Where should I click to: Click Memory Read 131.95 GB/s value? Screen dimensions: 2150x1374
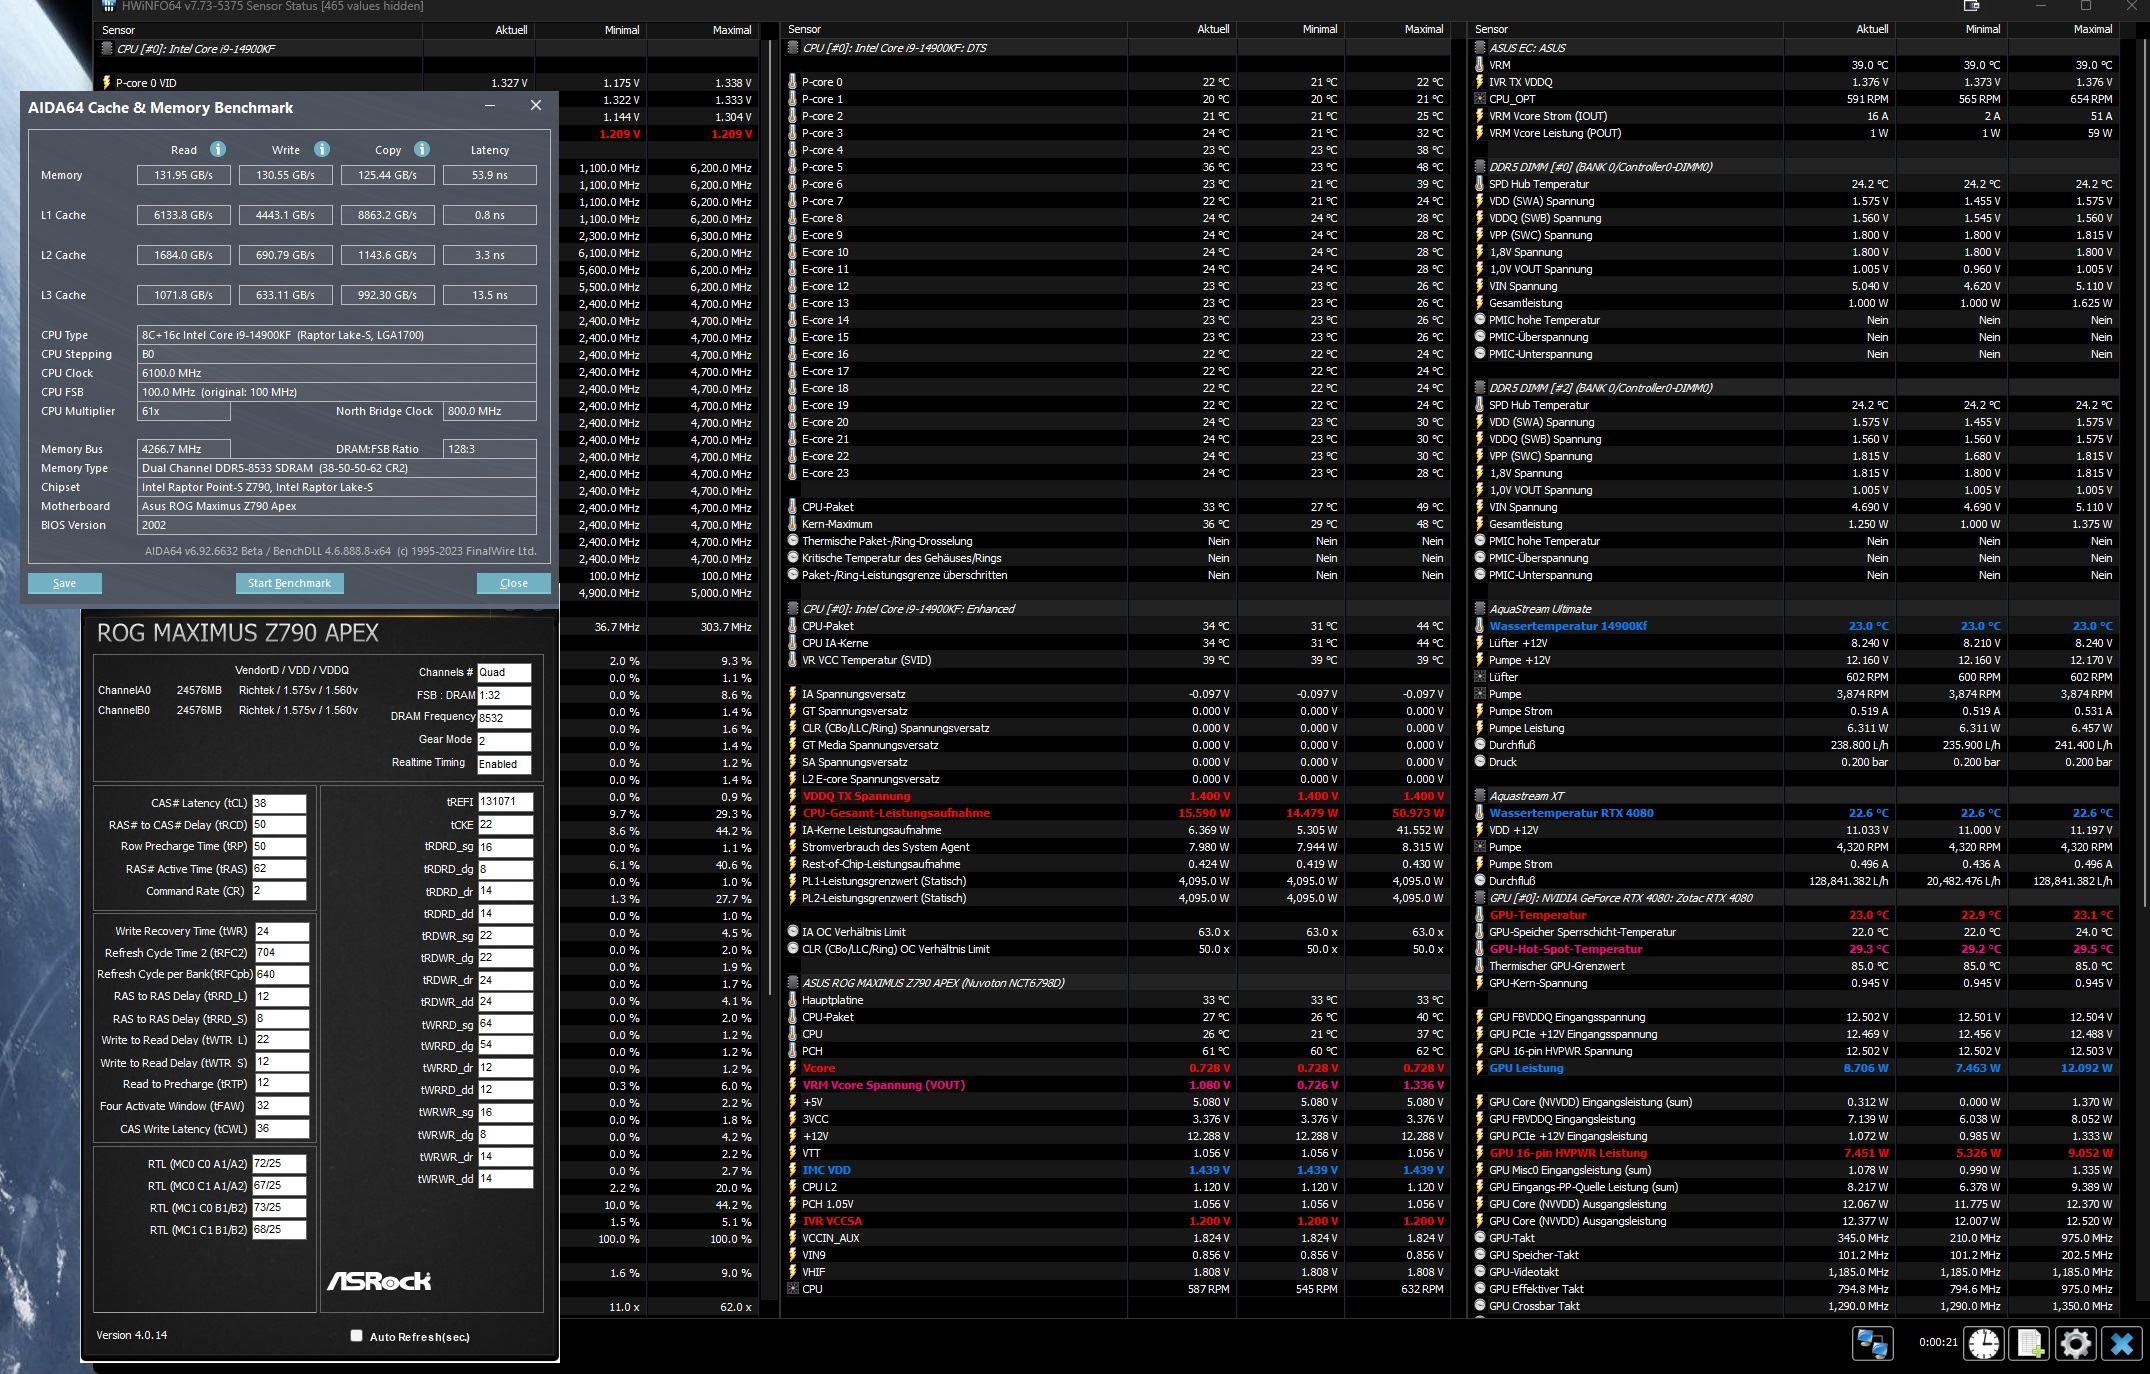[184, 175]
